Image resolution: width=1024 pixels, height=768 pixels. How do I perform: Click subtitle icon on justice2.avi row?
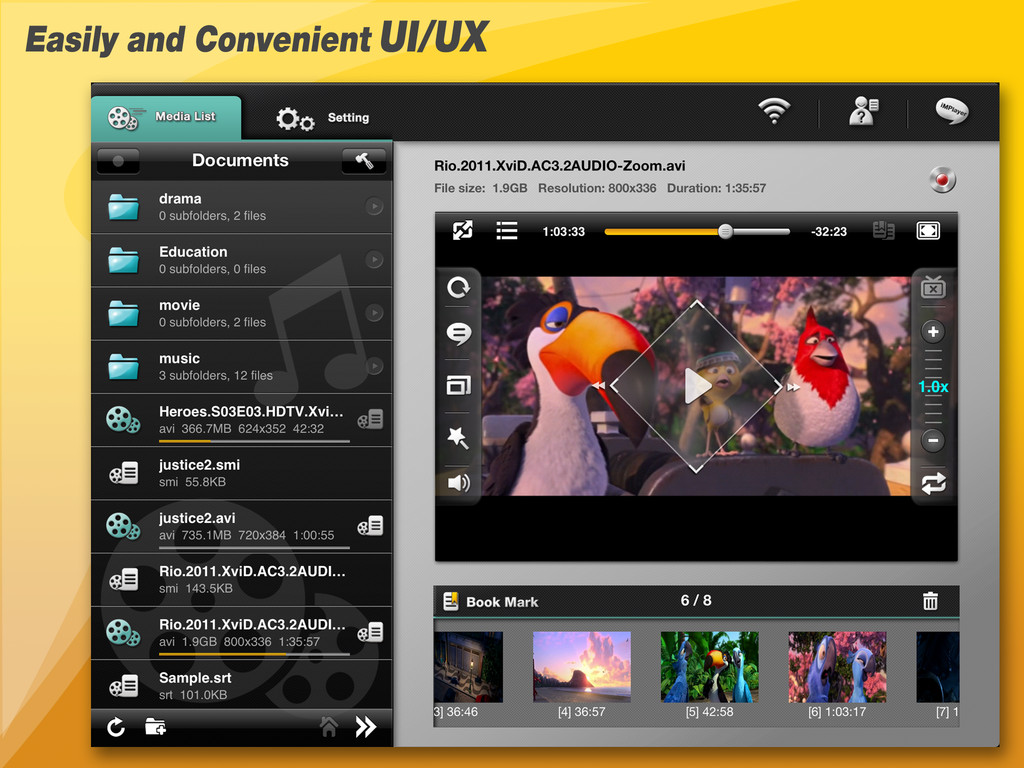pos(370,526)
